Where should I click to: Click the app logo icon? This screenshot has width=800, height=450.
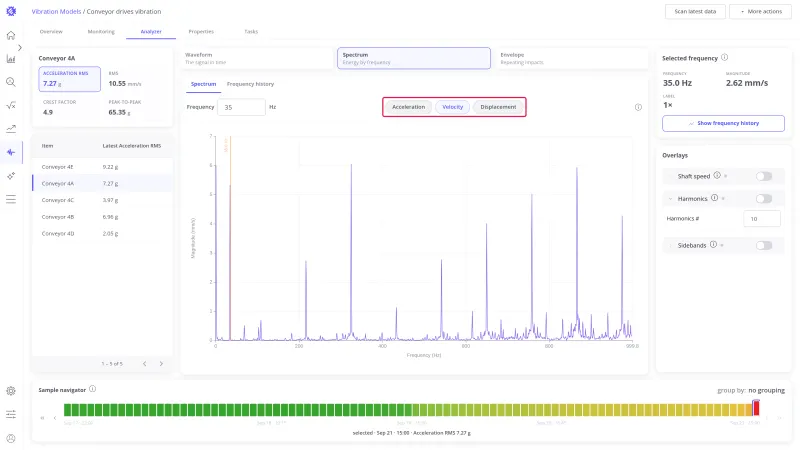click(x=11, y=11)
